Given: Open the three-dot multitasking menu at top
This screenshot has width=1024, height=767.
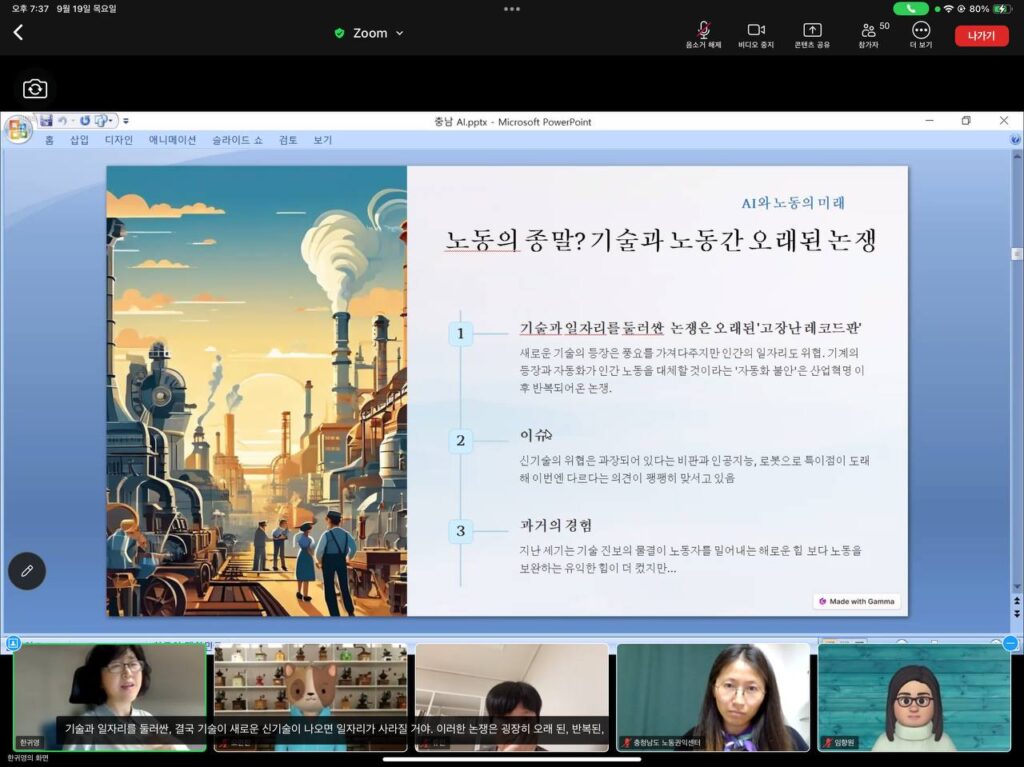Looking at the screenshot, I should tap(512, 9).
